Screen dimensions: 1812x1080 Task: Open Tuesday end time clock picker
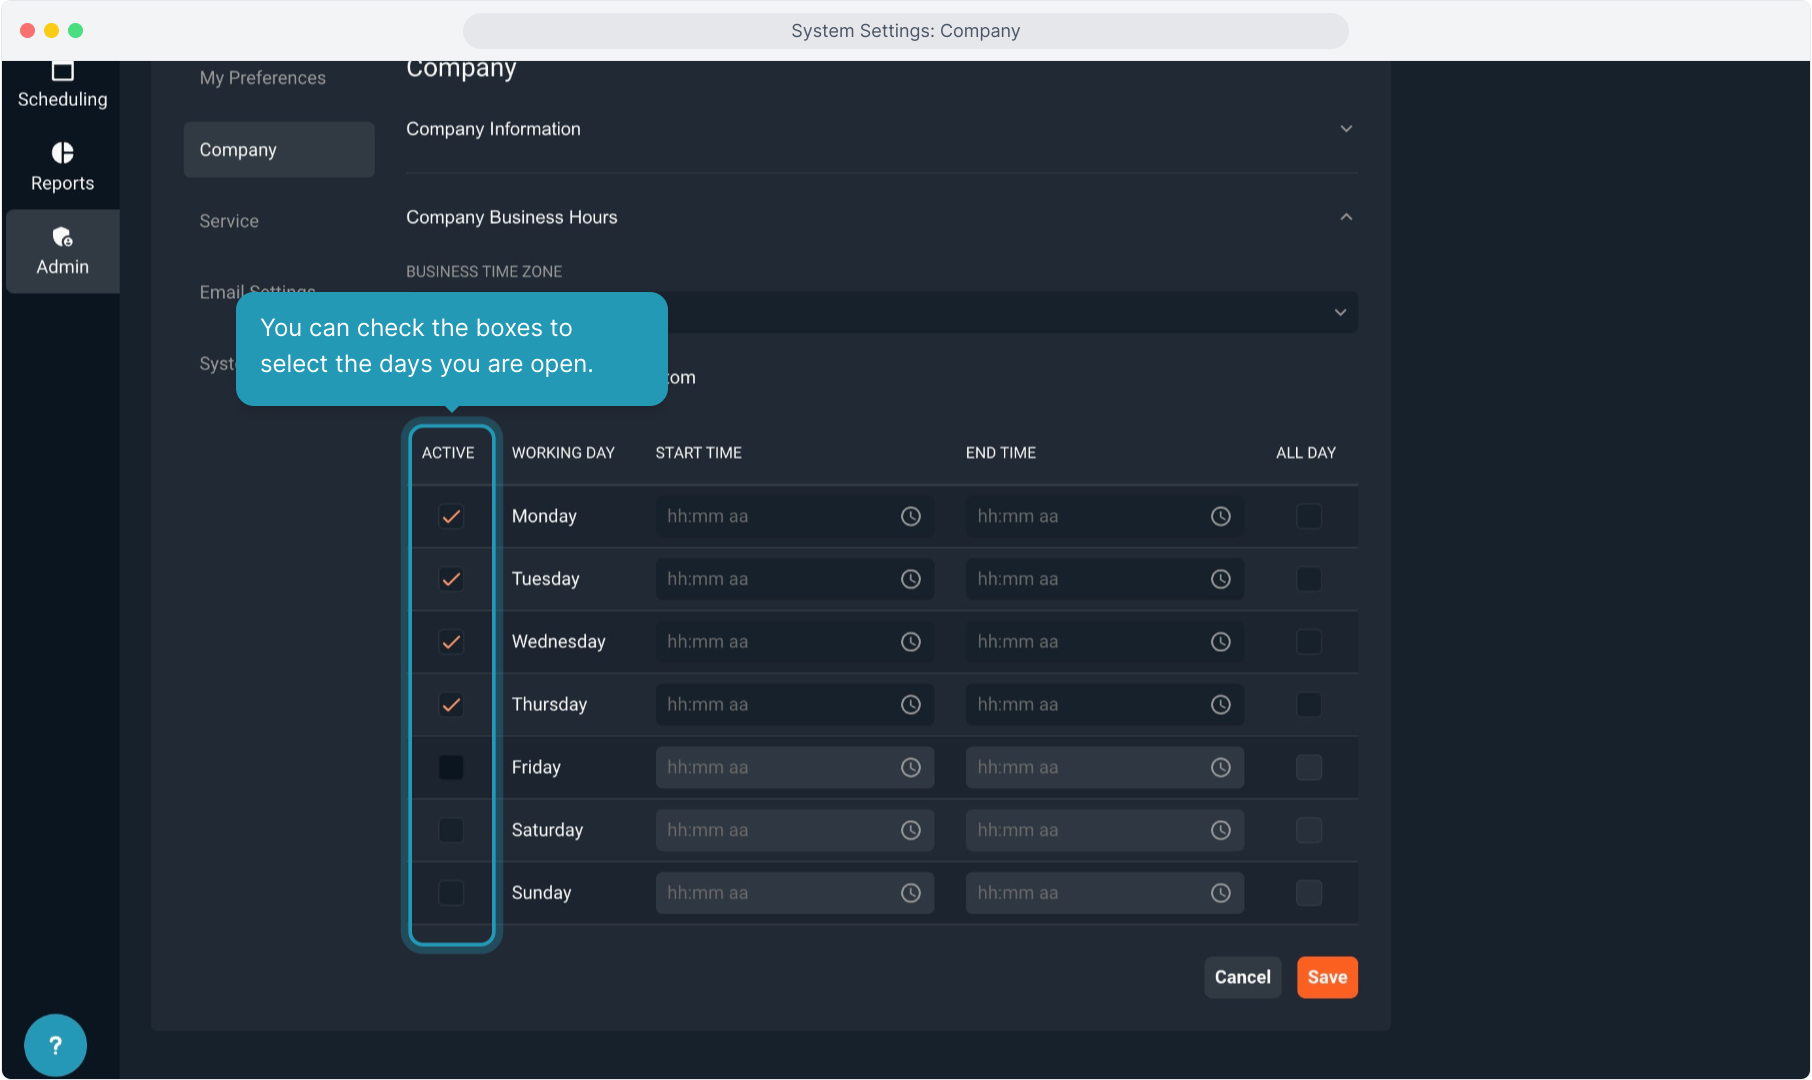(x=1220, y=580)
